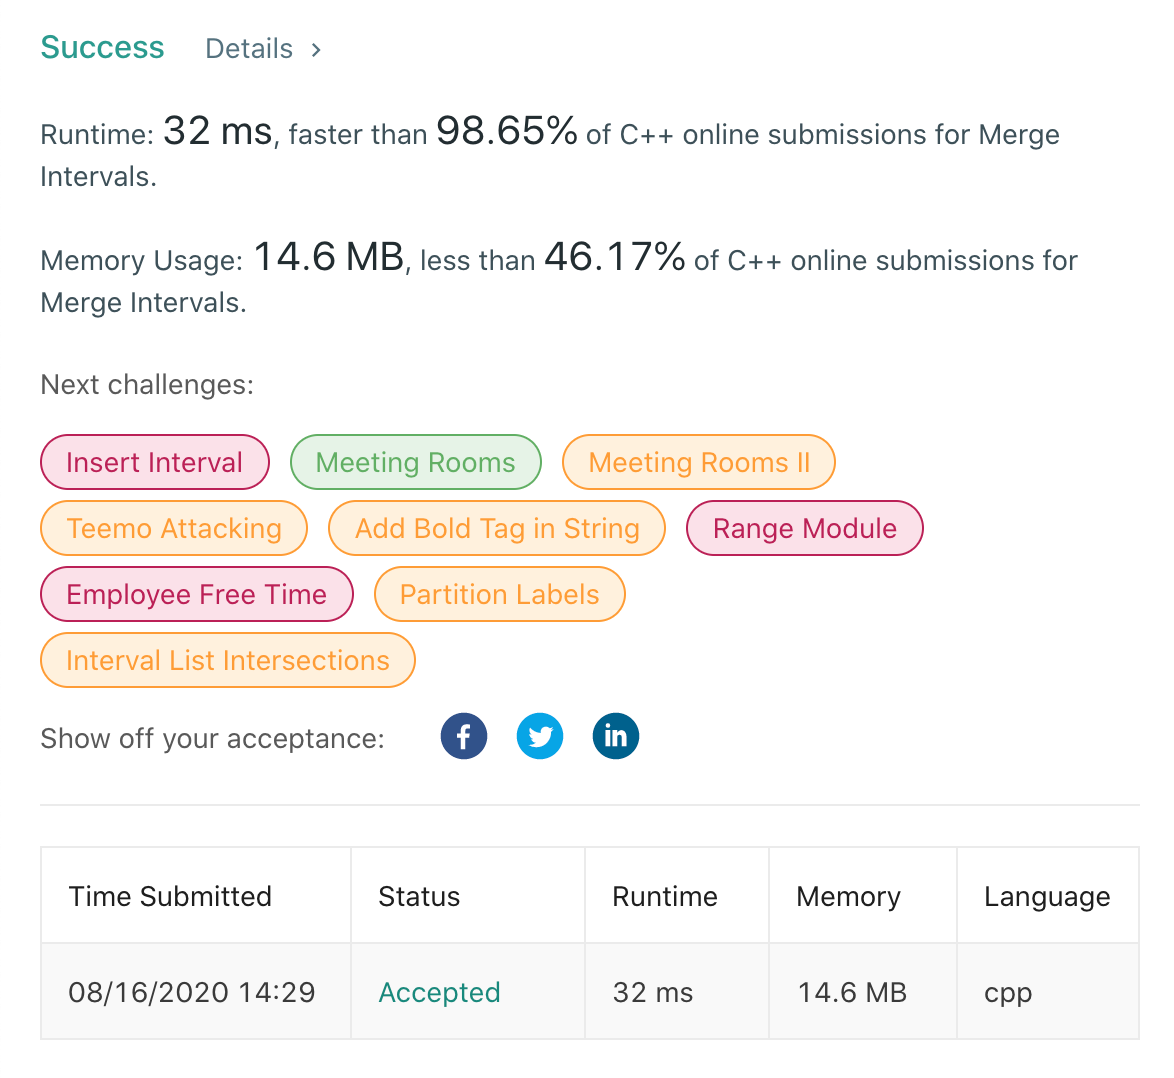Open the Meeting Rooms challenge
This screenshot has height=1078, width=1174.
coord(416,462)
